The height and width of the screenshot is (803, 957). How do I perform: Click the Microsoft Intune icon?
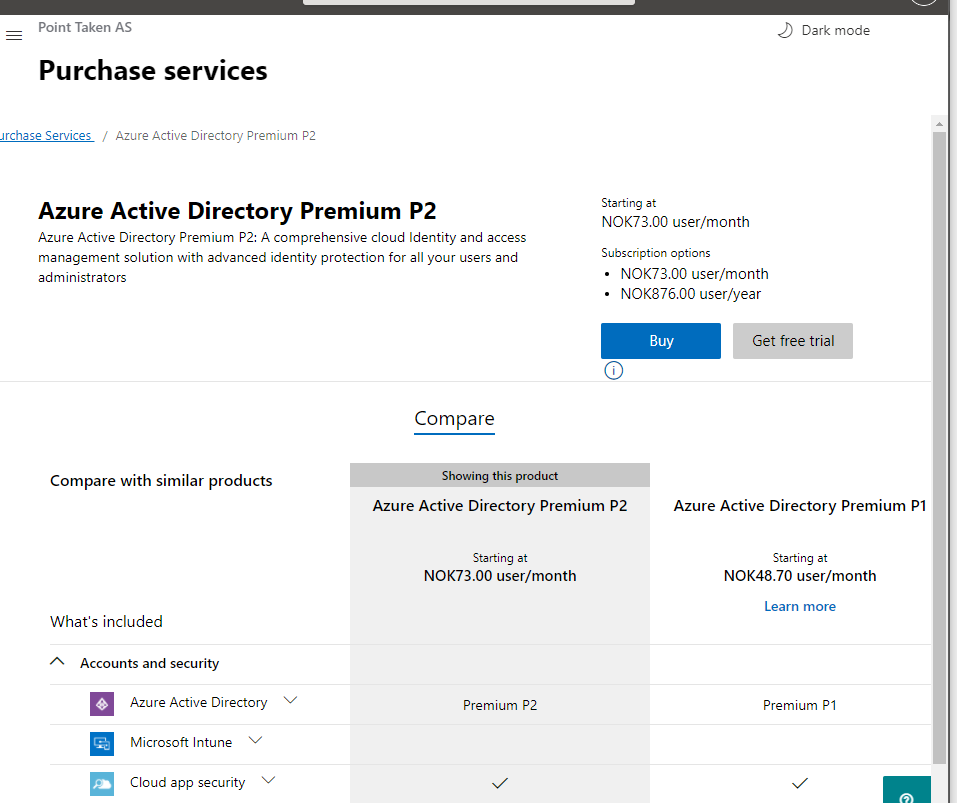(x=102, y=744)
